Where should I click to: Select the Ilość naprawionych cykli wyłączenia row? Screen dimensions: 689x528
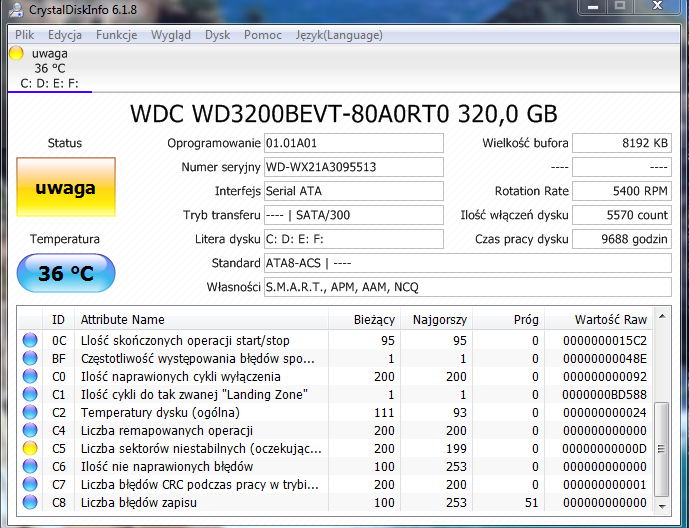(335, 376)
